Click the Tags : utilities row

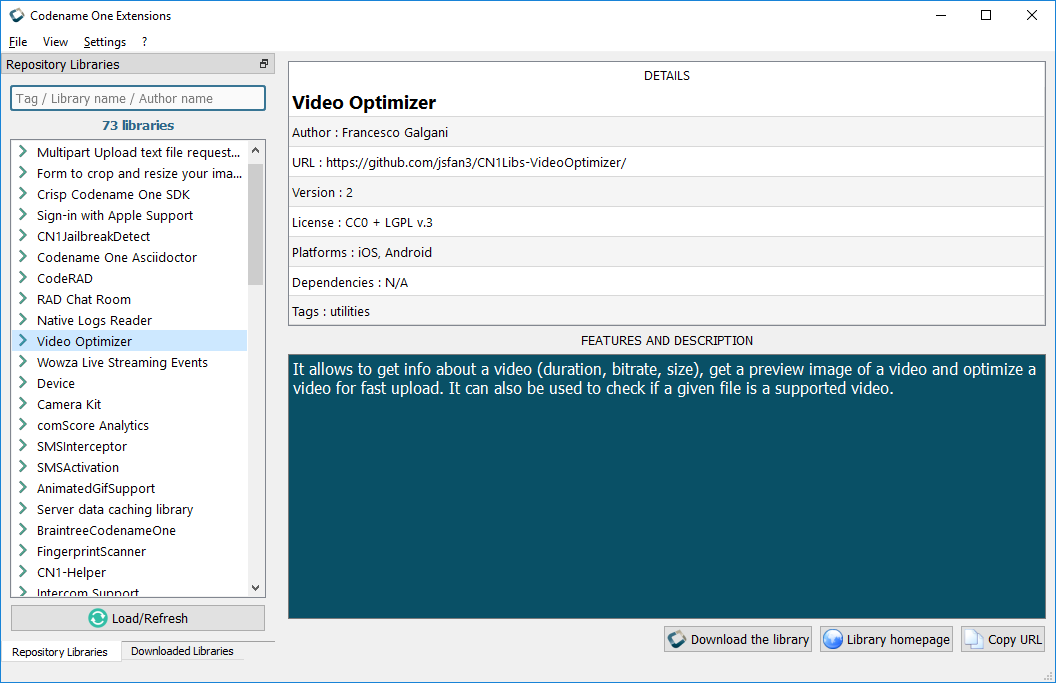tap(667, 311)
